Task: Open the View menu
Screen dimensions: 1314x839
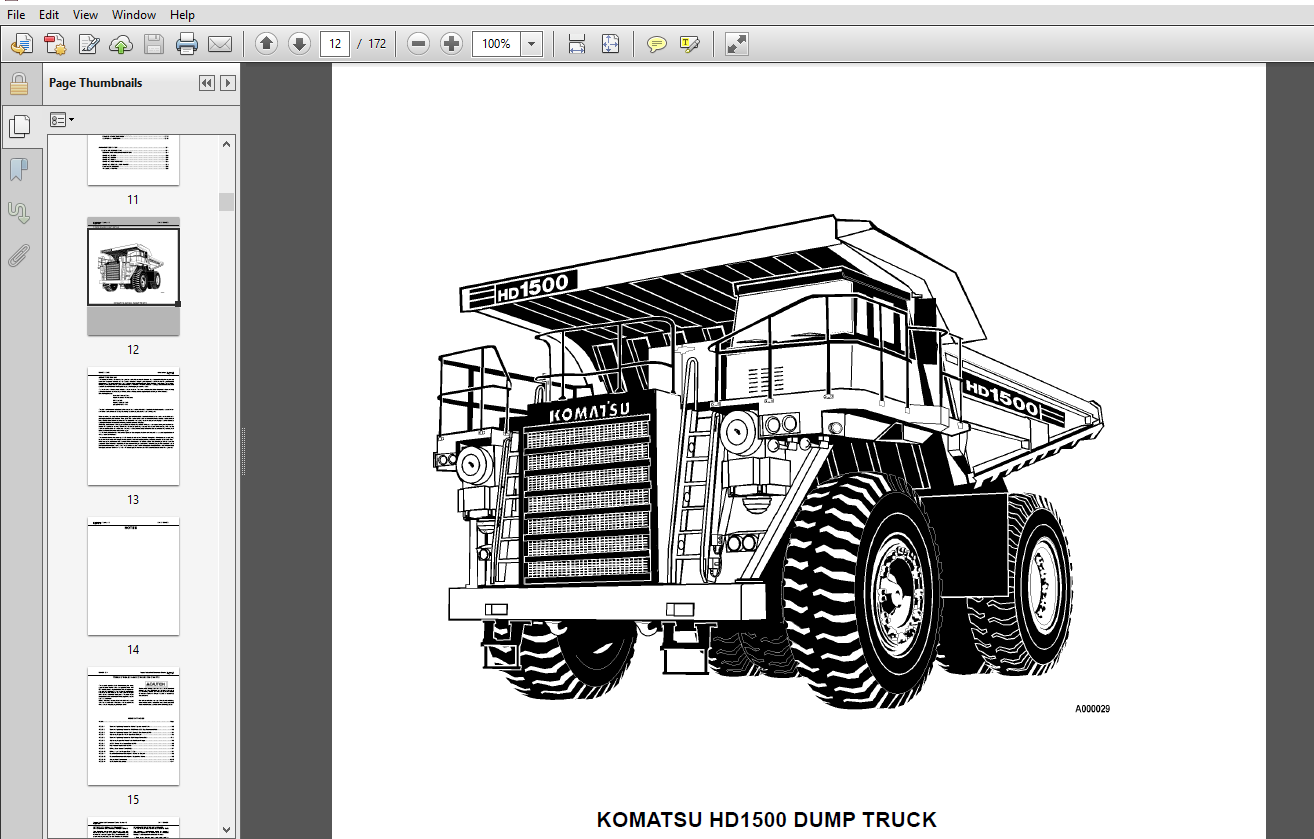Action: coord(86,15)
